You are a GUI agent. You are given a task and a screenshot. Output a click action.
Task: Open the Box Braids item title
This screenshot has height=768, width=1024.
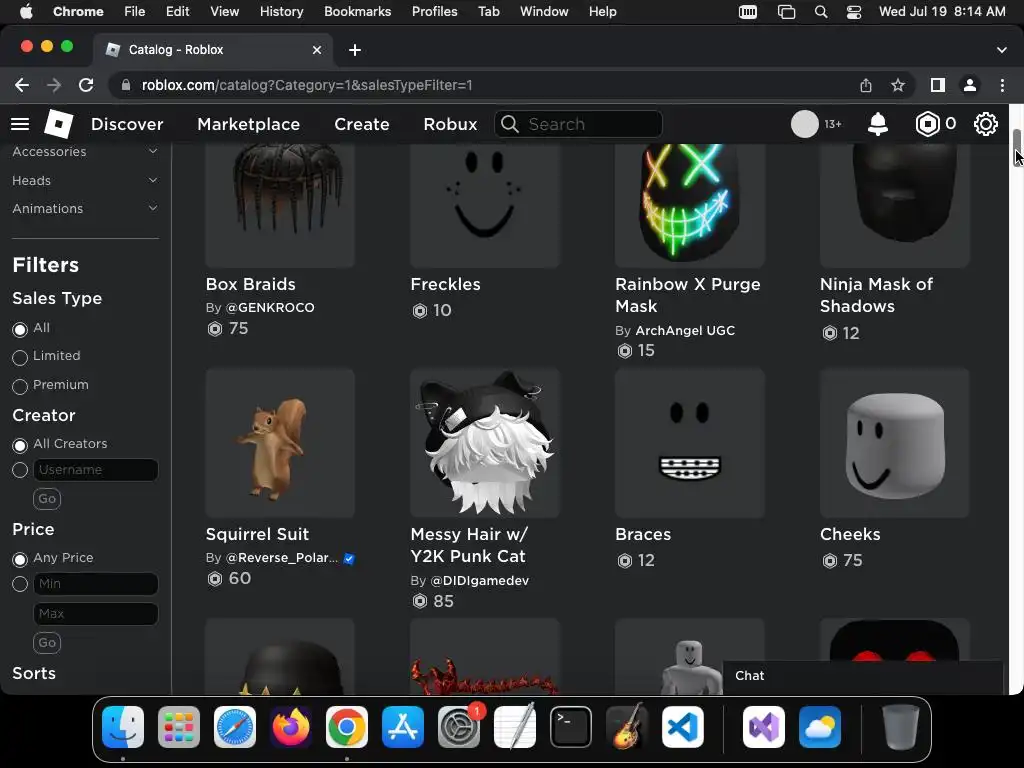[x=251, y=284]
